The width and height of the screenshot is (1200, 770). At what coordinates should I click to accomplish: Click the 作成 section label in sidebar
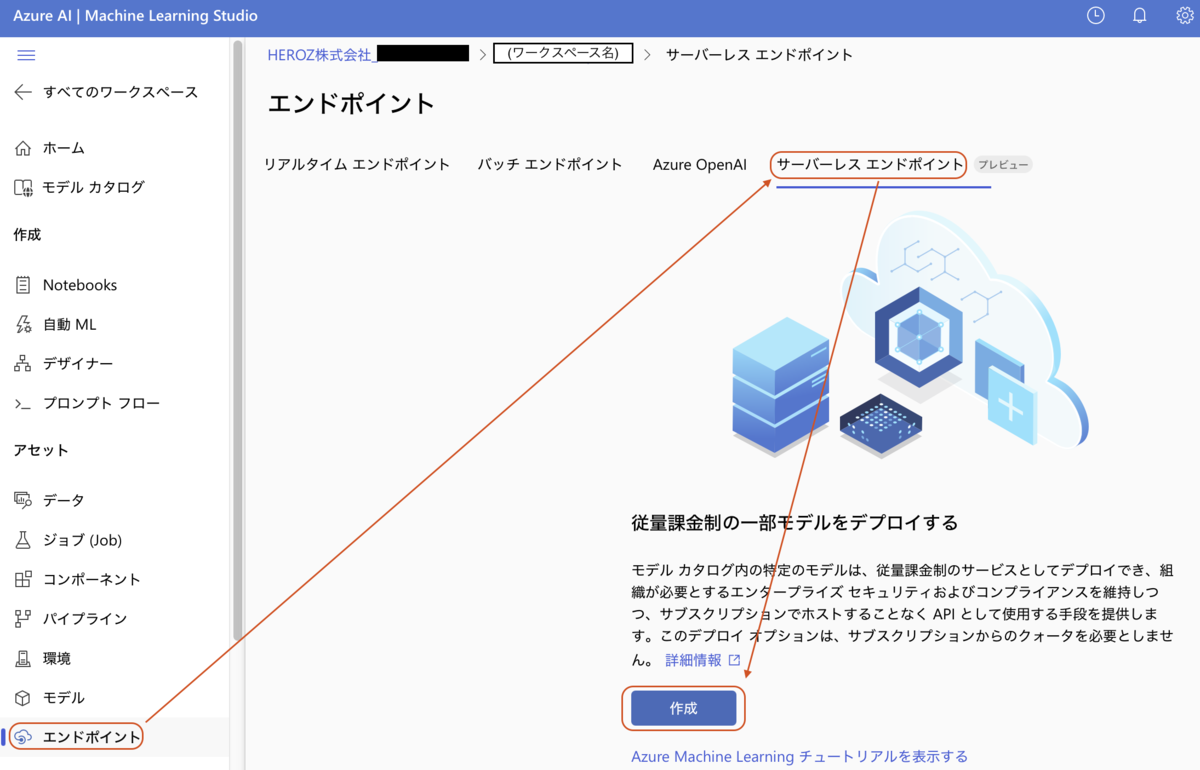coord(27,235)
